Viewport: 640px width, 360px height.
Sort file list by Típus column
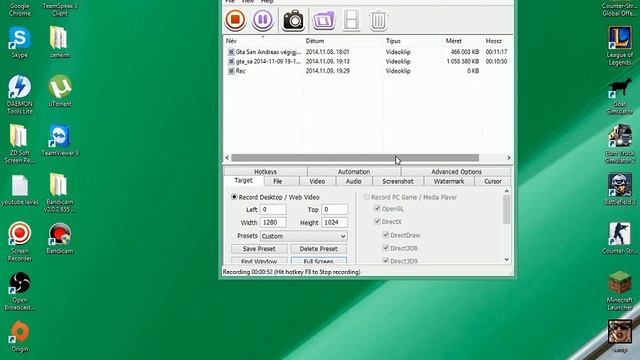pyautogui.click(x=413, y=41)
